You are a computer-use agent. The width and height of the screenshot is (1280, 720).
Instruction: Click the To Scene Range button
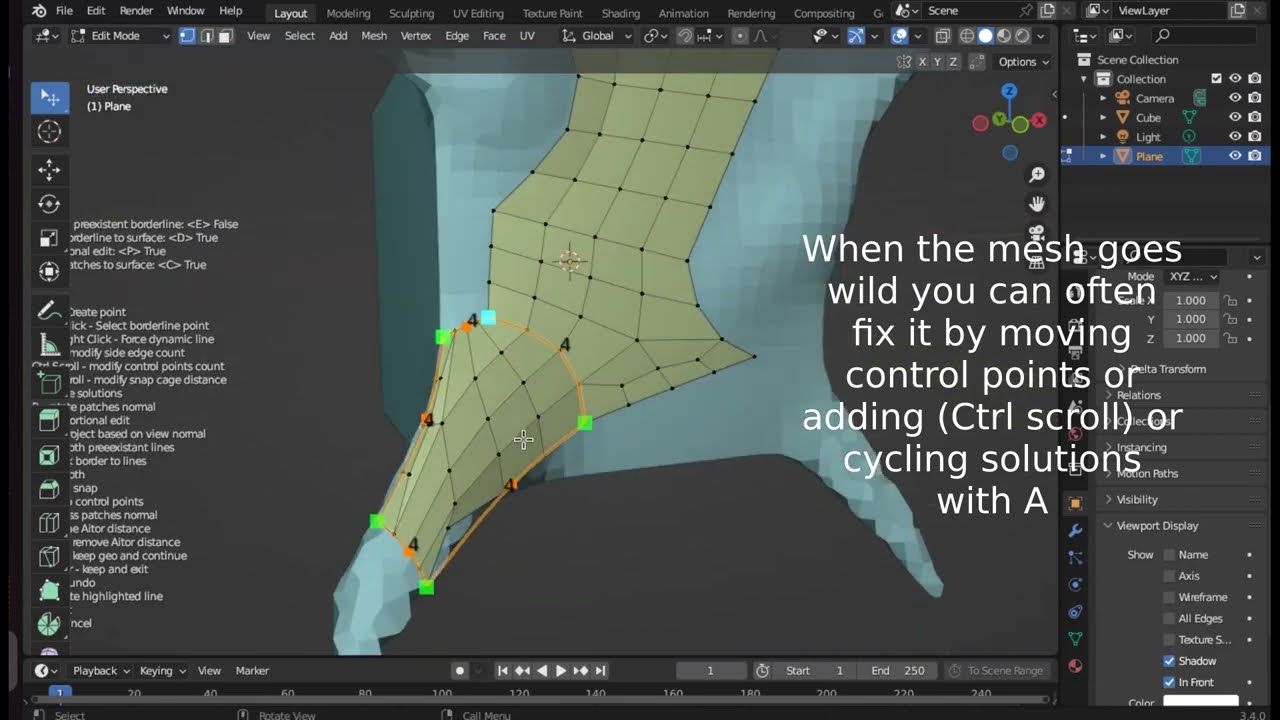[x=997, y=670]
